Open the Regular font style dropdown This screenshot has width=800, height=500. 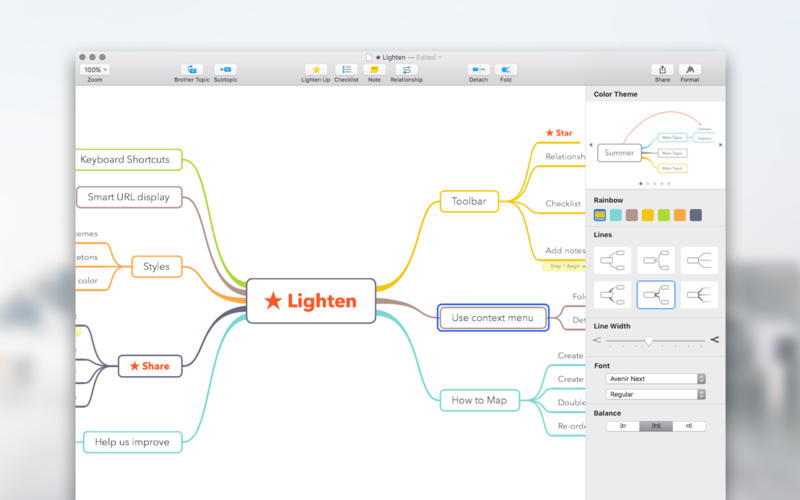[656, 394]
